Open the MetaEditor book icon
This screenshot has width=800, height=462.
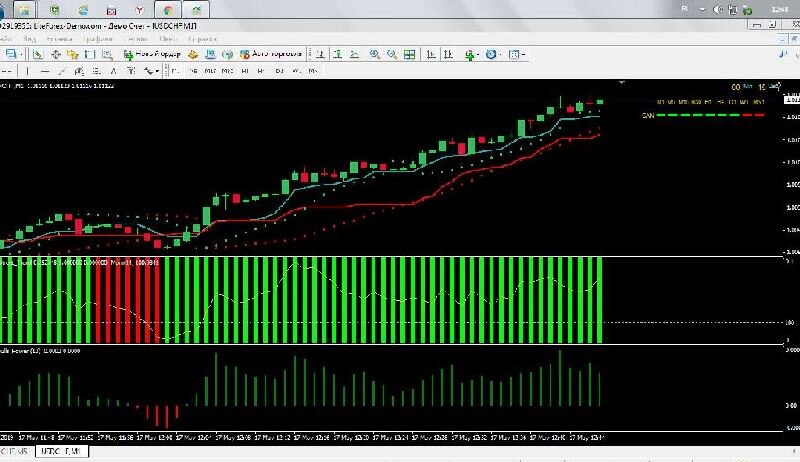coord(193,54)
